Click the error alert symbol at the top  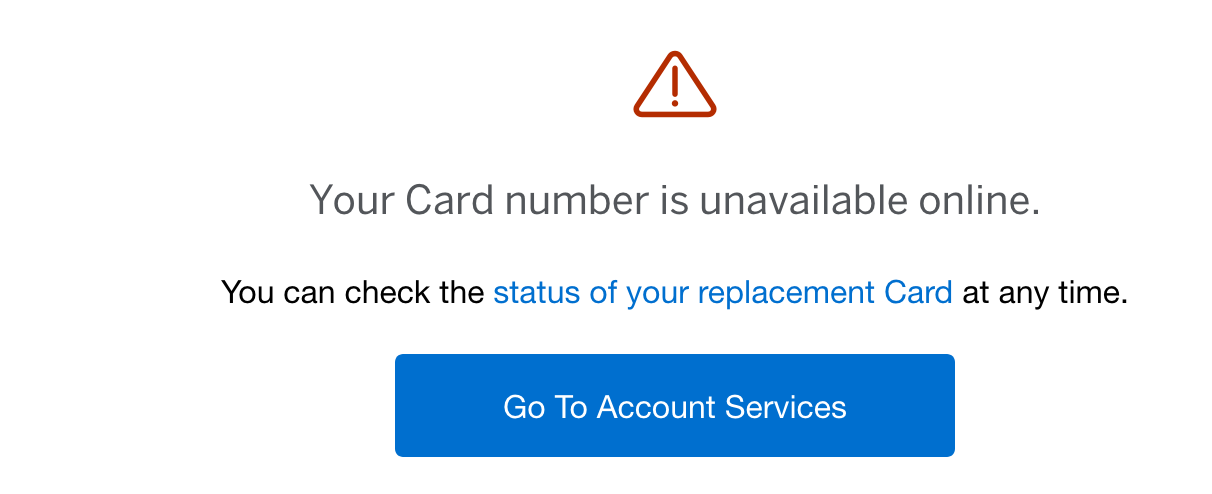pyautogui.click(x=675, y=86)
